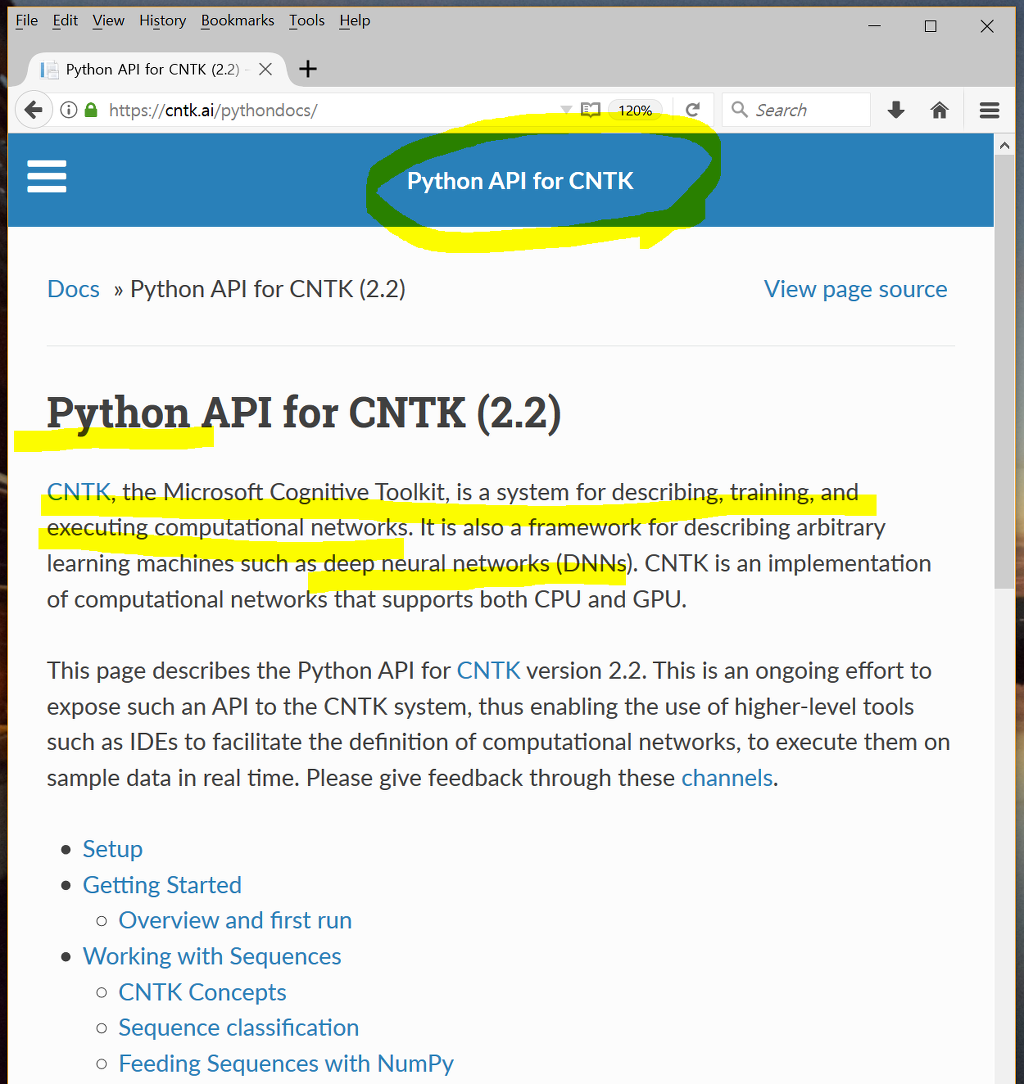Reload the page with the refresh icon

coord(692,110)
